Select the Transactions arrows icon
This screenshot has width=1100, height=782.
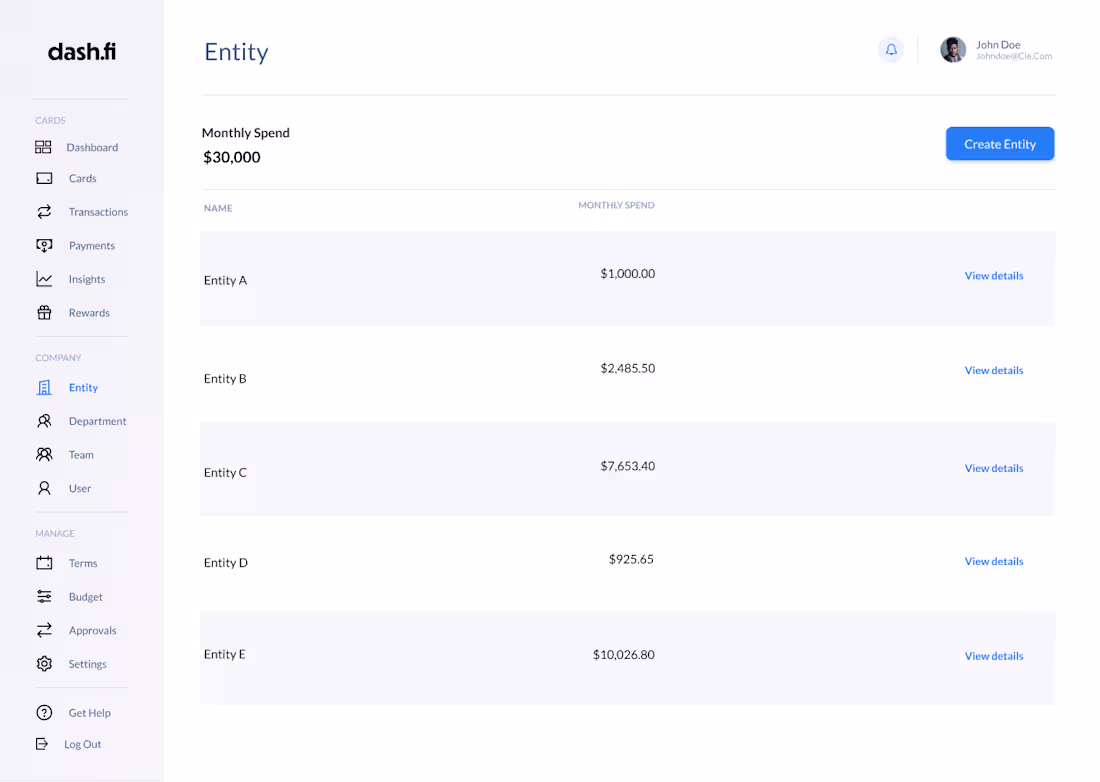point(44,212)
